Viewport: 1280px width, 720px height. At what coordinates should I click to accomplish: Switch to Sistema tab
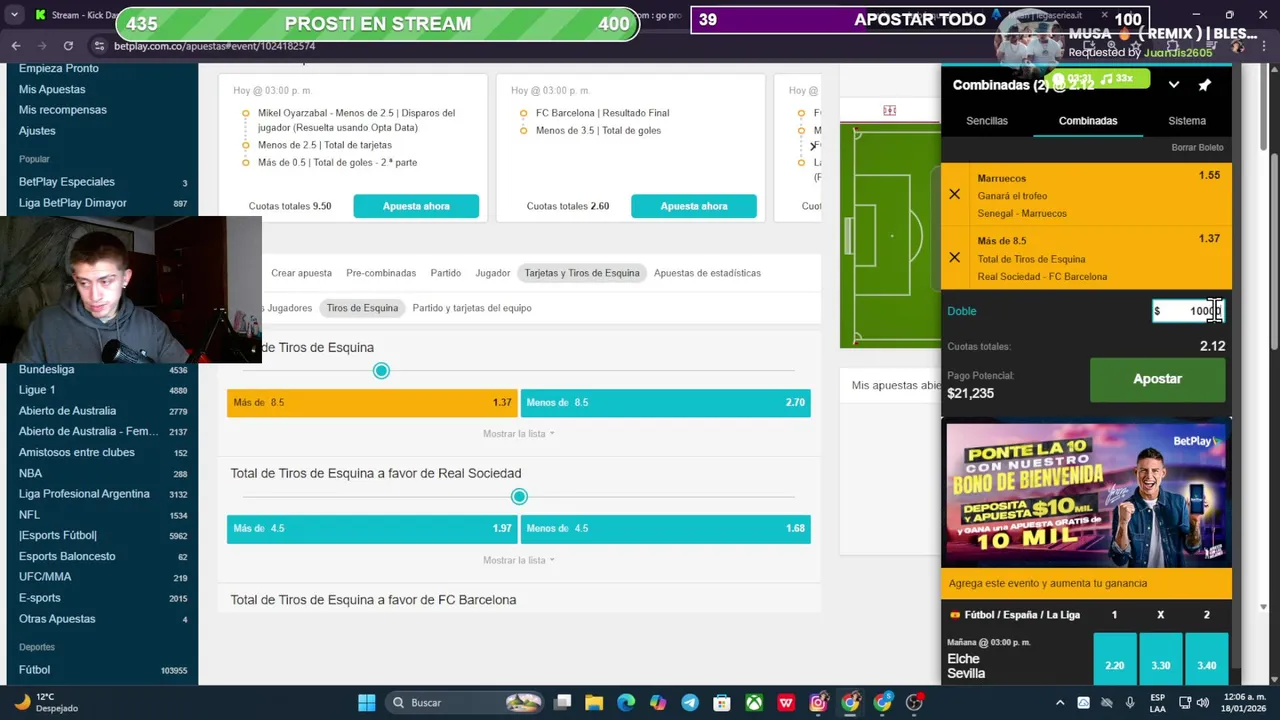pos(1187,121)
